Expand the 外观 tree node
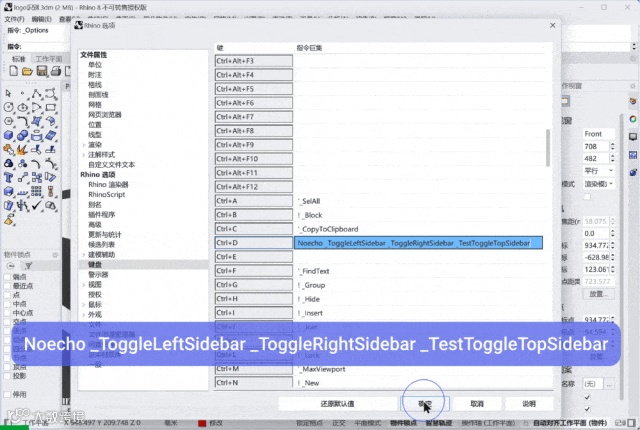 coord(84,315)
